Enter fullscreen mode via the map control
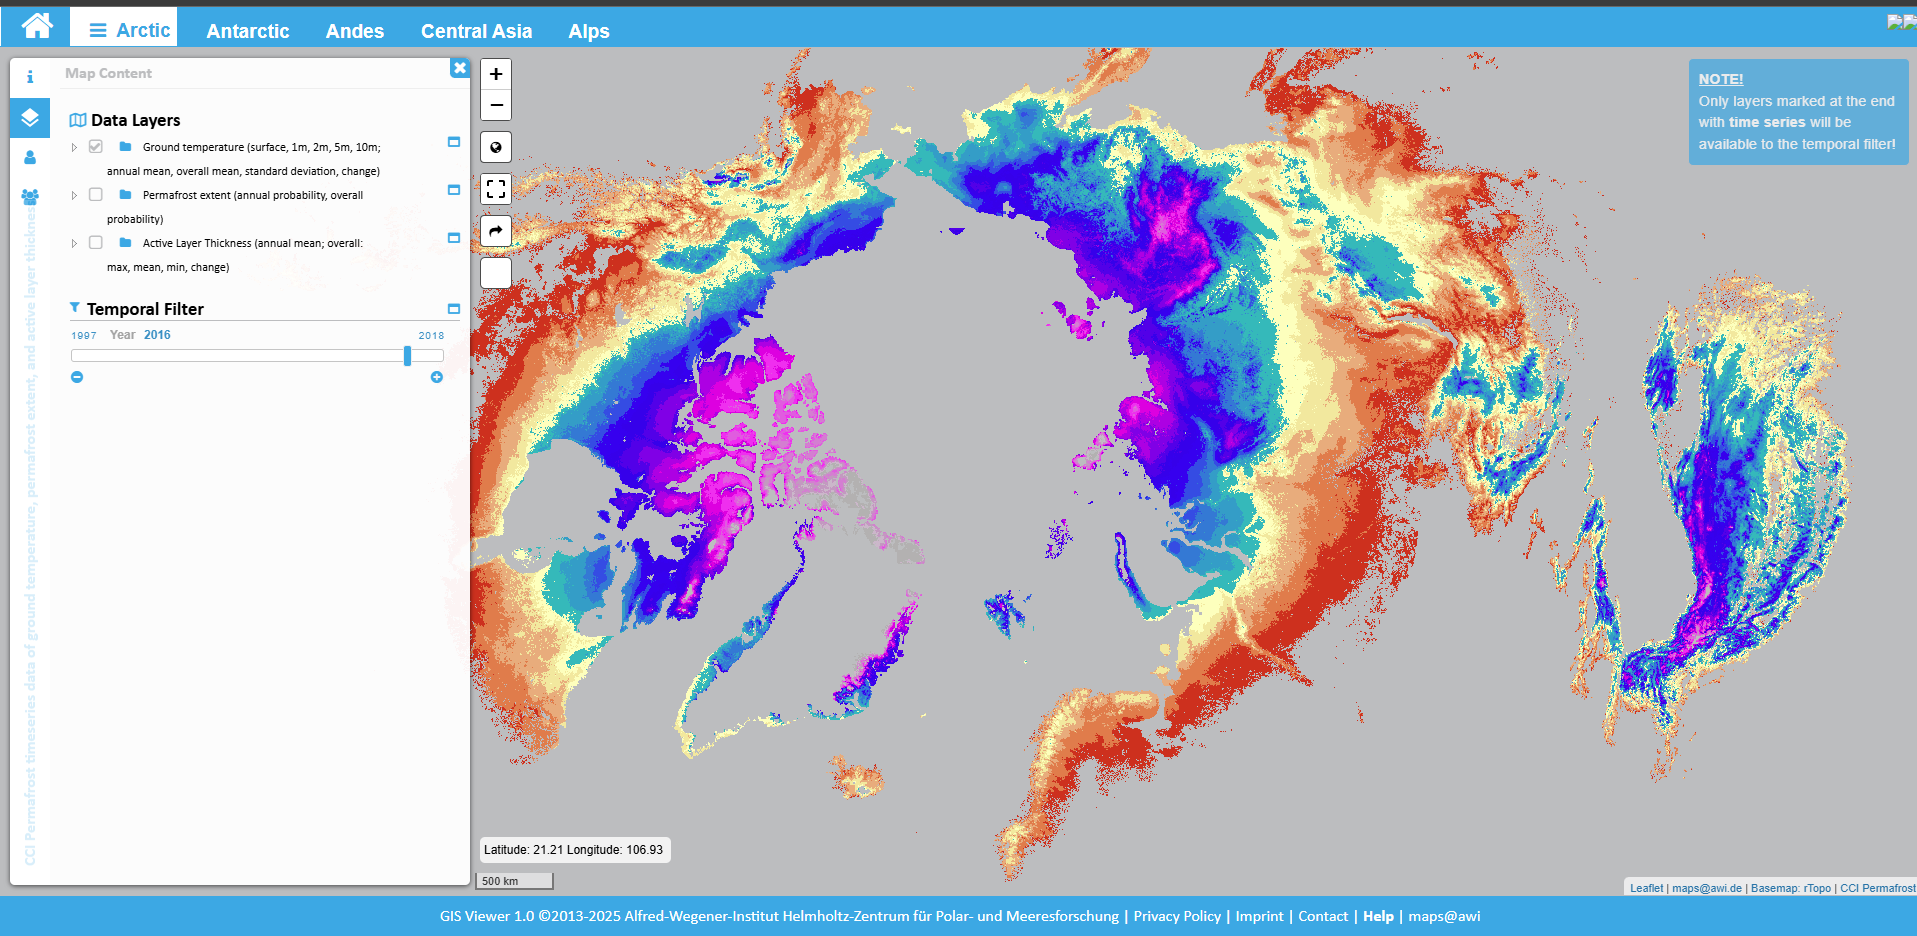Screen dimensions: 1917x936 click(495, 188)
